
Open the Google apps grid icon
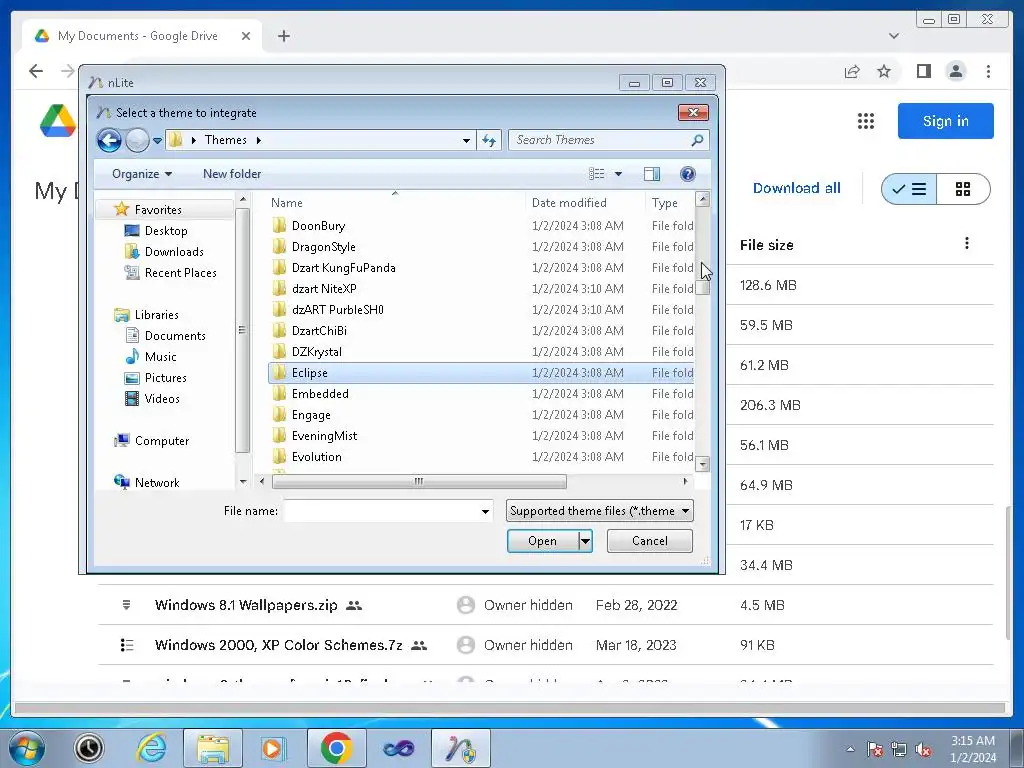pos(866,121)
